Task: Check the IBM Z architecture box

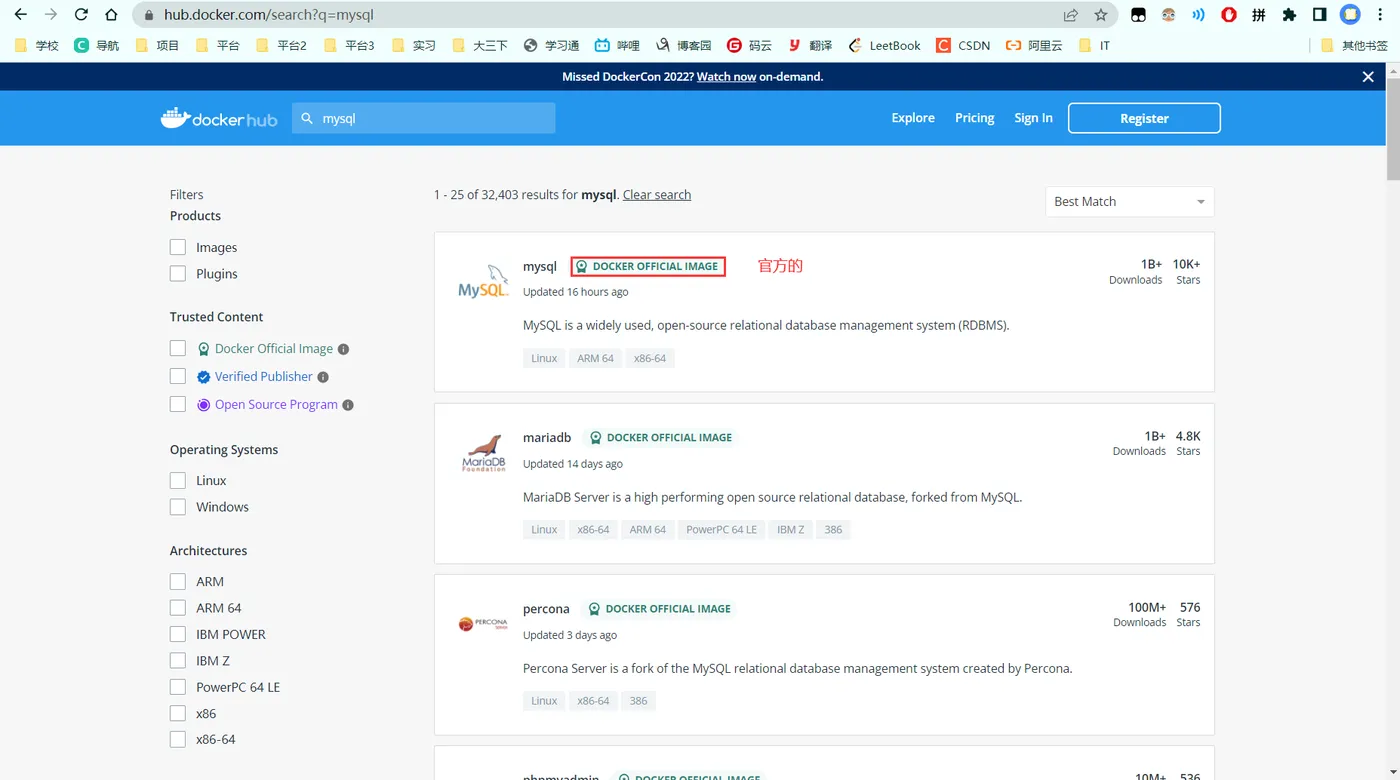Action: click(x=178, y=660)
